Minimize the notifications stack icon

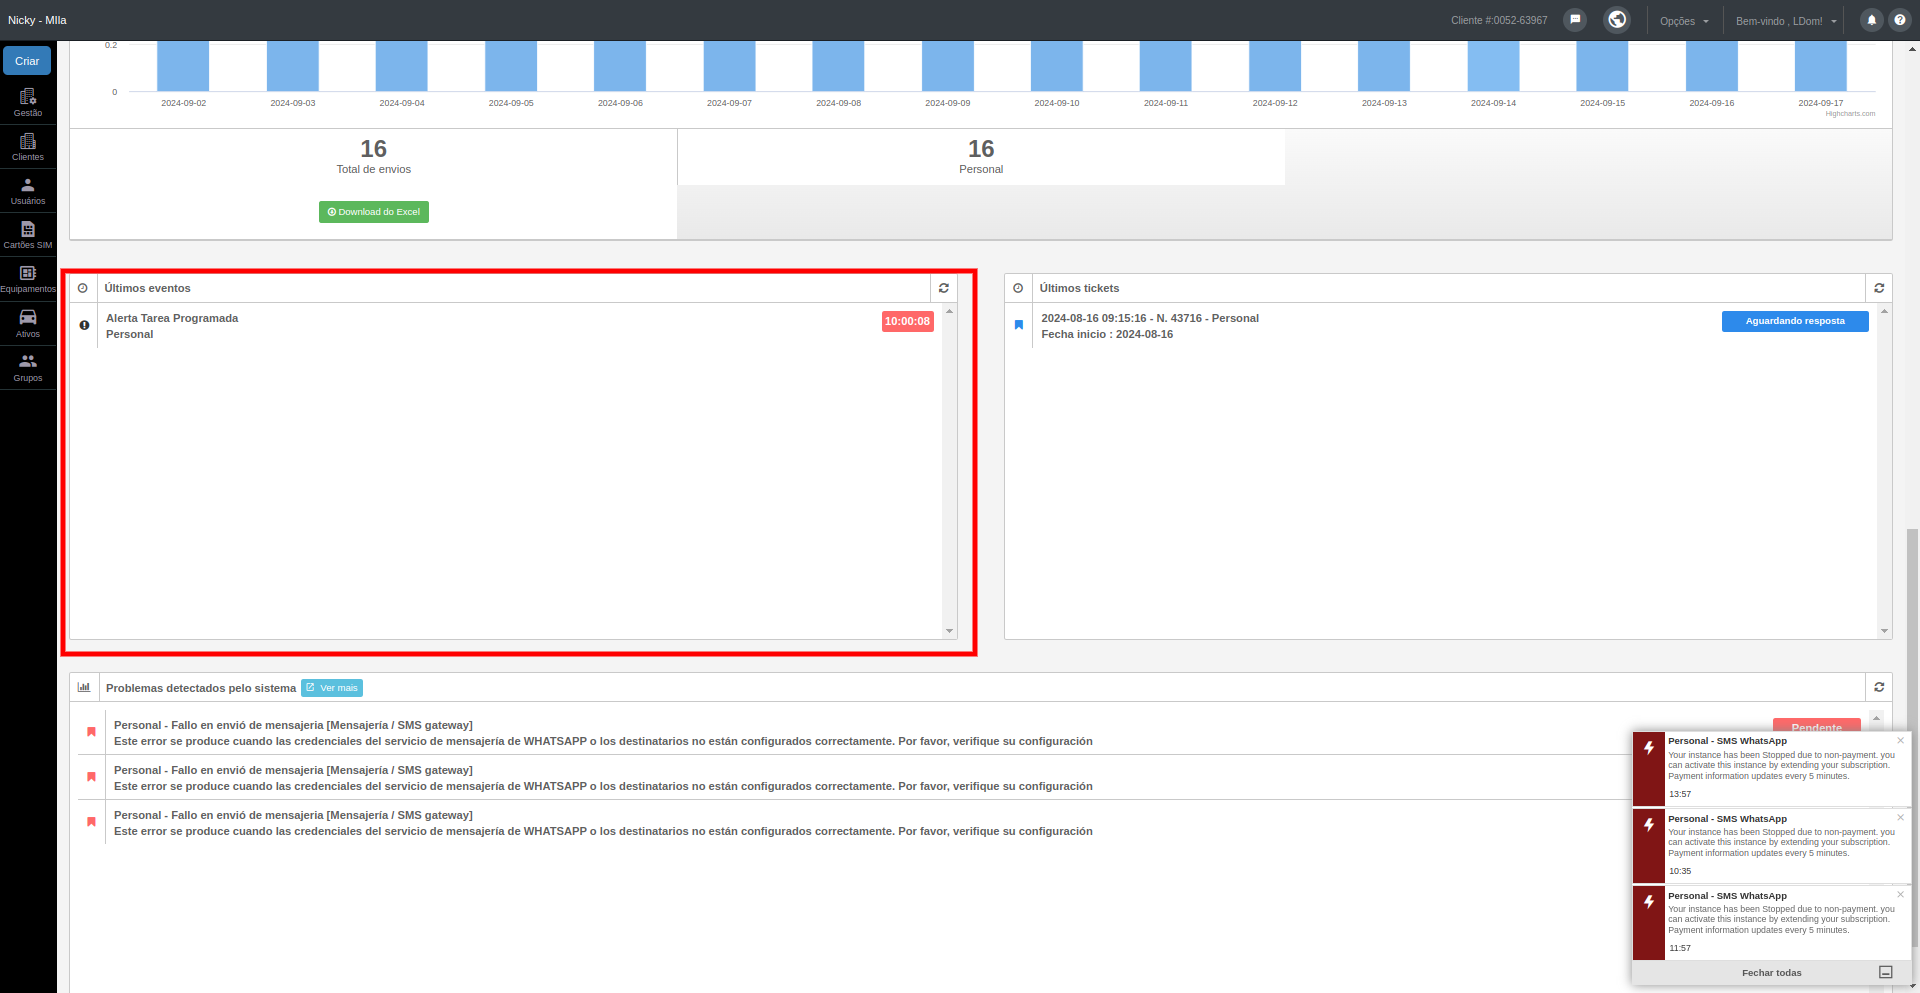pyautogui.click(x=1886, y=973)
